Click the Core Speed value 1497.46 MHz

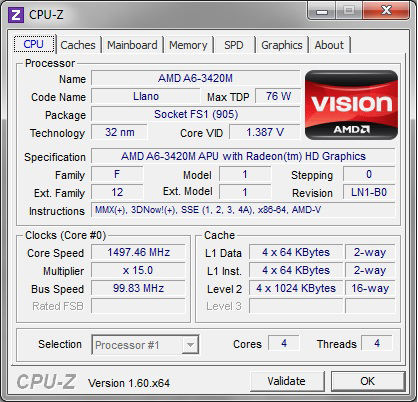(x=138, y=252)
